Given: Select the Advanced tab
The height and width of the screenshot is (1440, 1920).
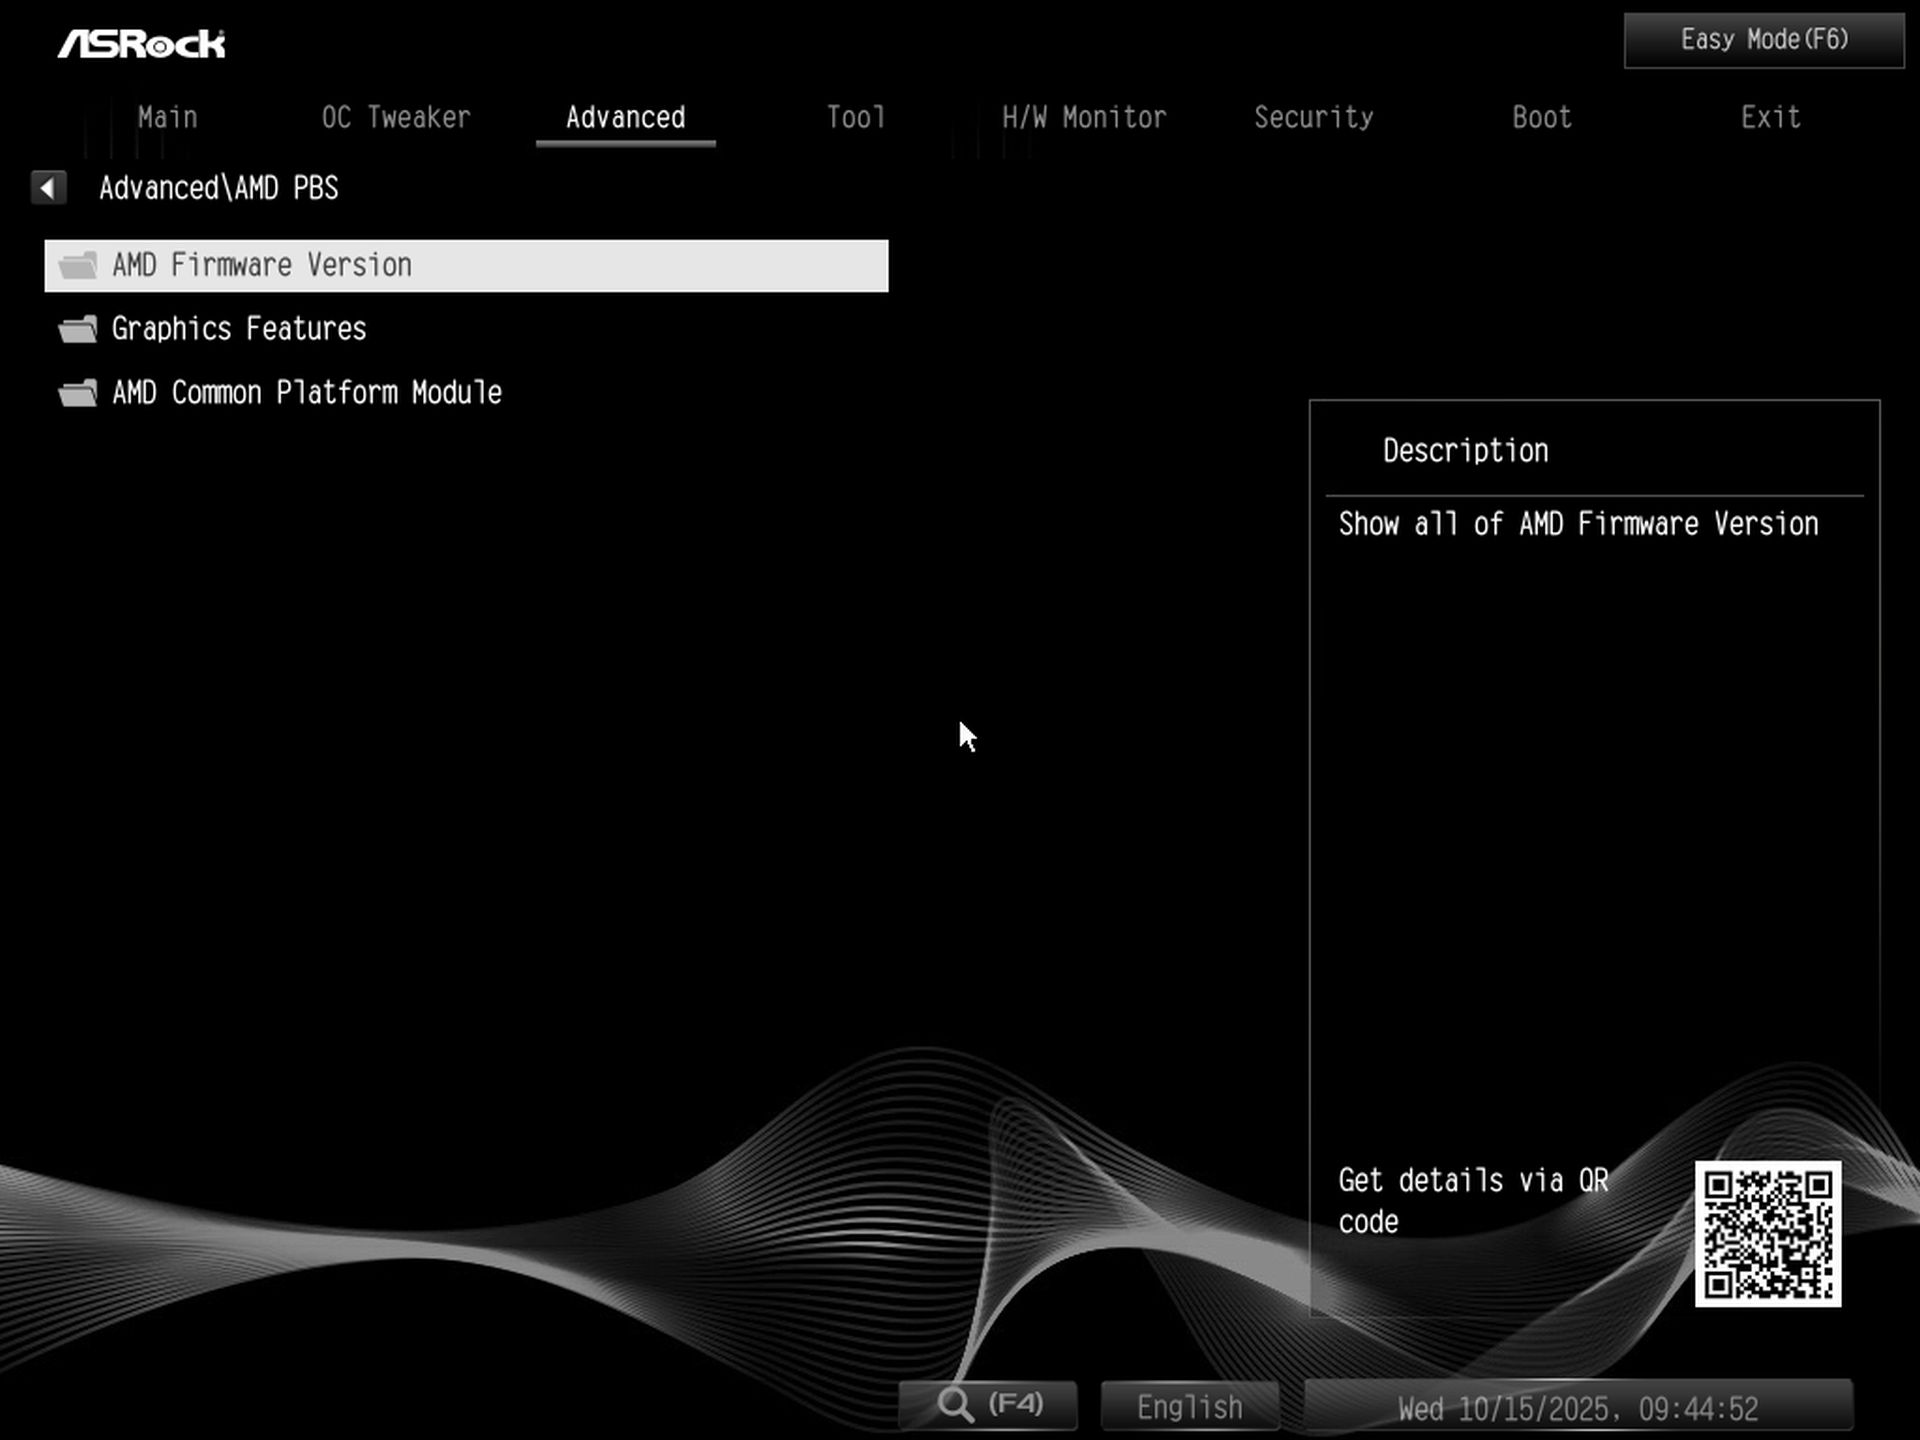Looking at the screenshot, I should click(x=625, y=117).
